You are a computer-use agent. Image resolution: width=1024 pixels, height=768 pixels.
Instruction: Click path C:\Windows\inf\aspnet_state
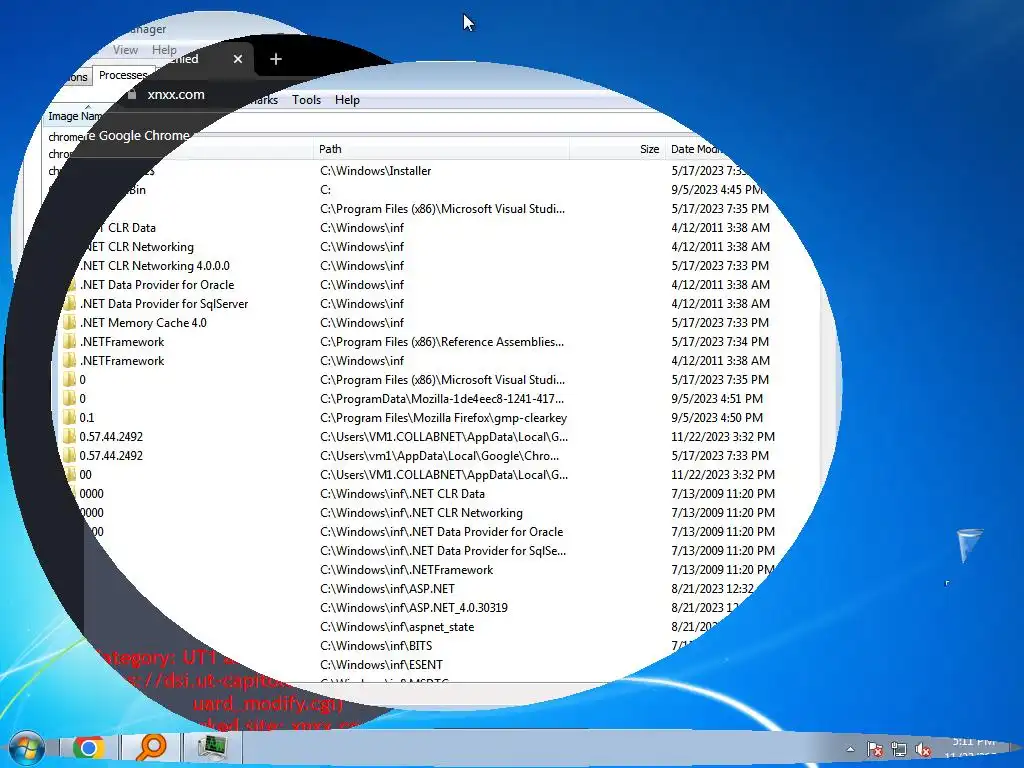(397, 627)
